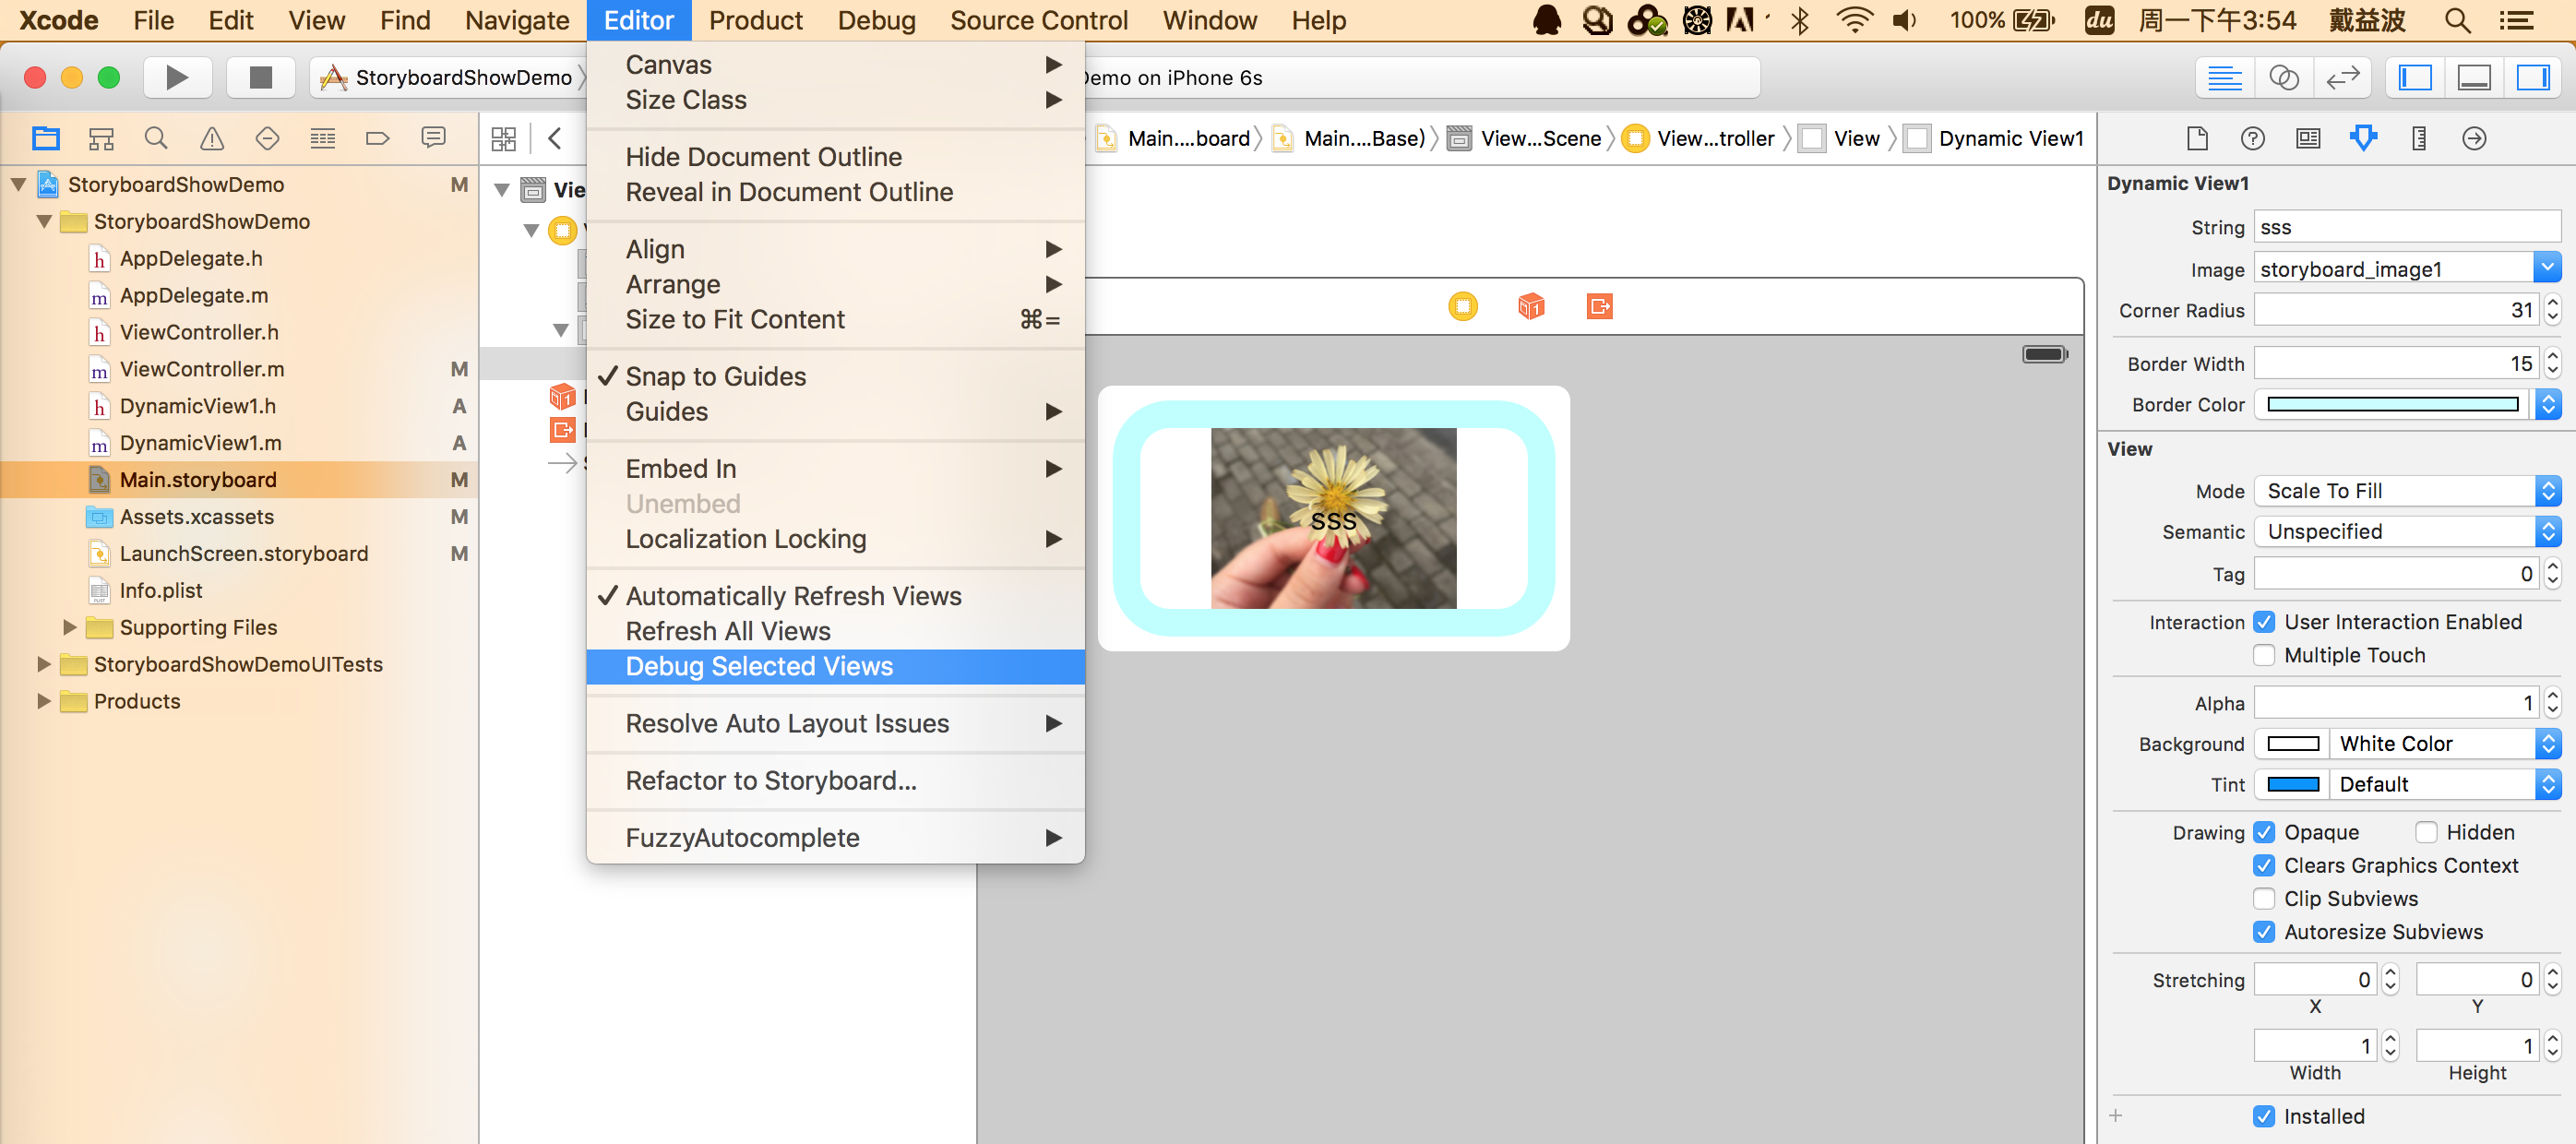Screen dimensions: 2576x1144
Task: Toggle the Installed checkbox
Action: [2264, 1116]
